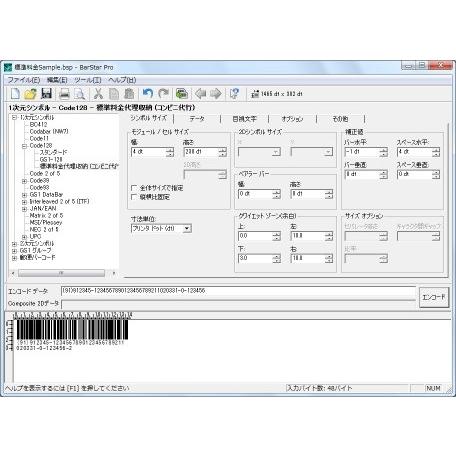The image size is (456, 456).
Task: Copy using the toolbar copy icon
Action: click(x=114, y=94)
